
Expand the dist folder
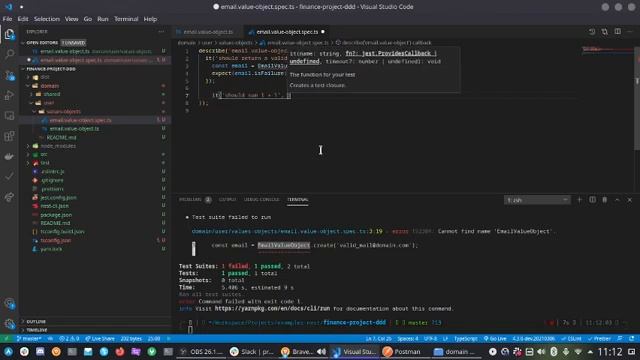28,77
